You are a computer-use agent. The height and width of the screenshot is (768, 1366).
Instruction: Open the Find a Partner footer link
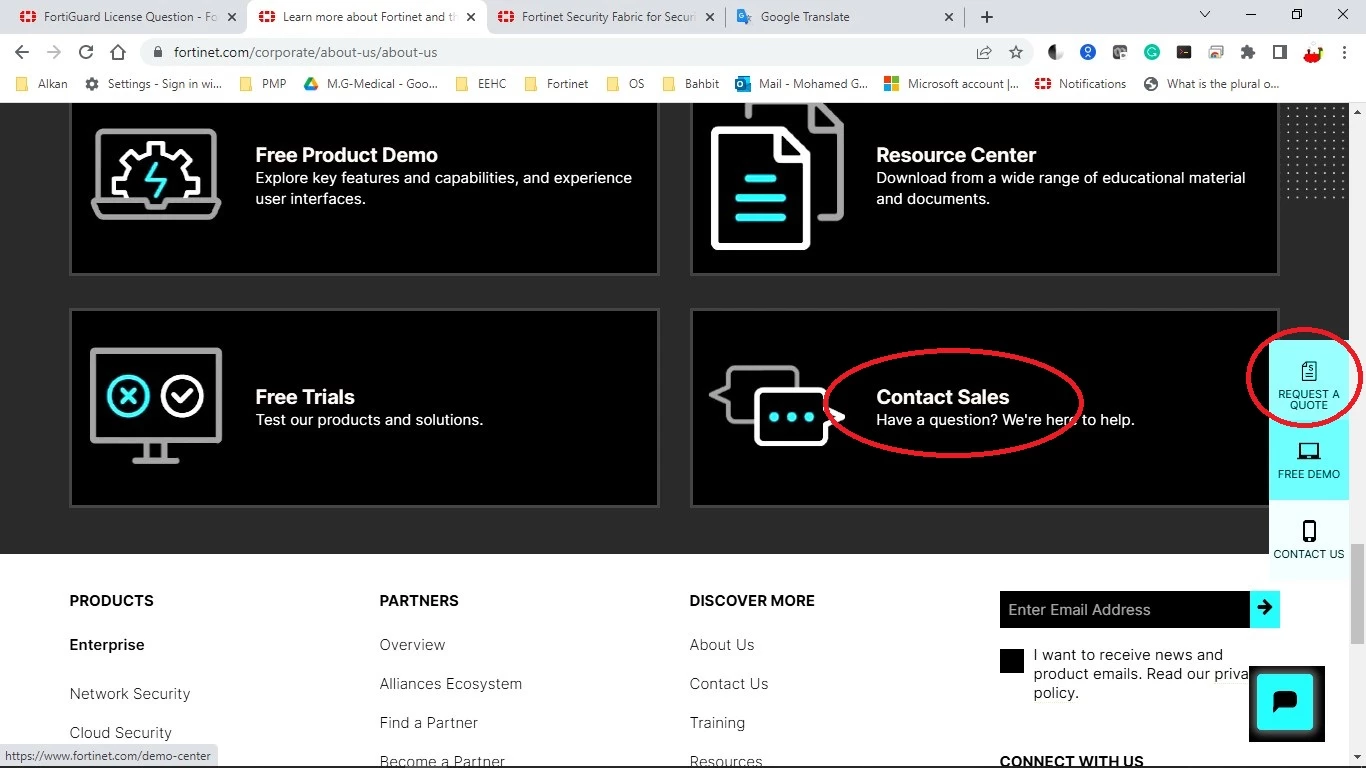click(x=429, y=722)
